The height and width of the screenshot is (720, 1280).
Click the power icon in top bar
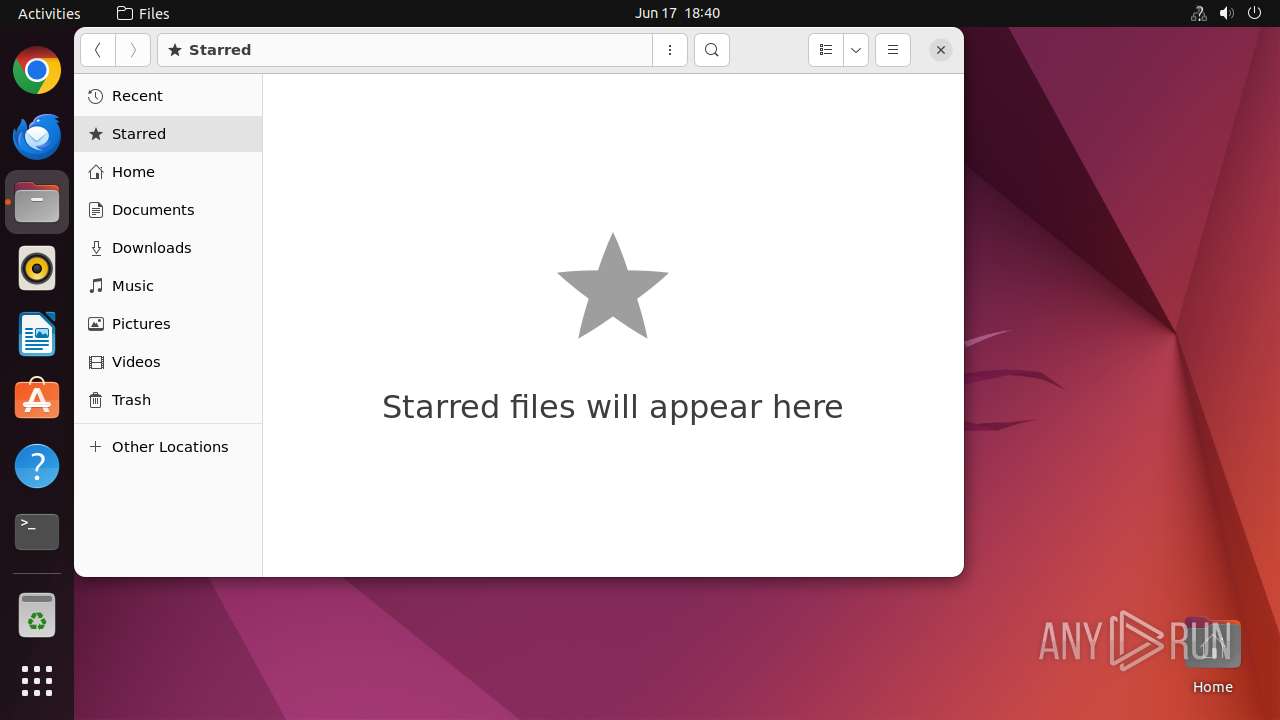click(x=1255, y=13)
